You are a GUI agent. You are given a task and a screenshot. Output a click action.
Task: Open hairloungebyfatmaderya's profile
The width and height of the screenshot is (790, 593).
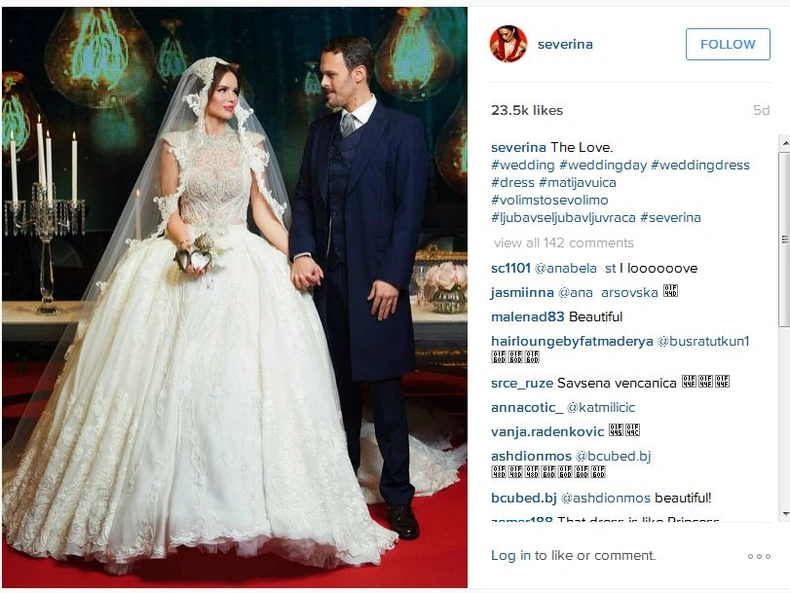click(x=572, y=341)
